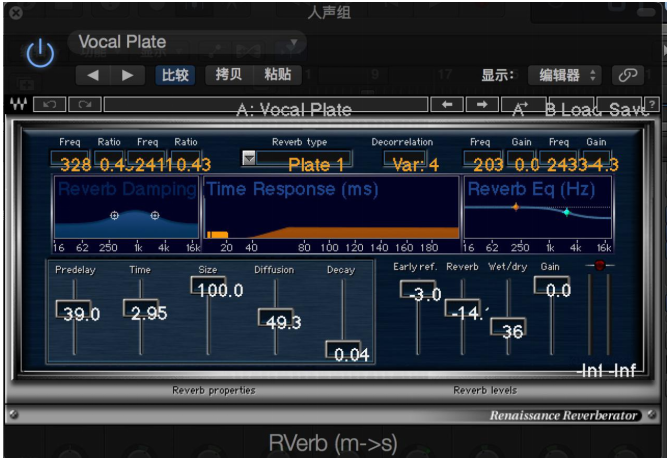Image resolution: width=670 pixels, height=460 pixels.
Task: Click the Reverb level slider handle -14
Action: (463, 309)
